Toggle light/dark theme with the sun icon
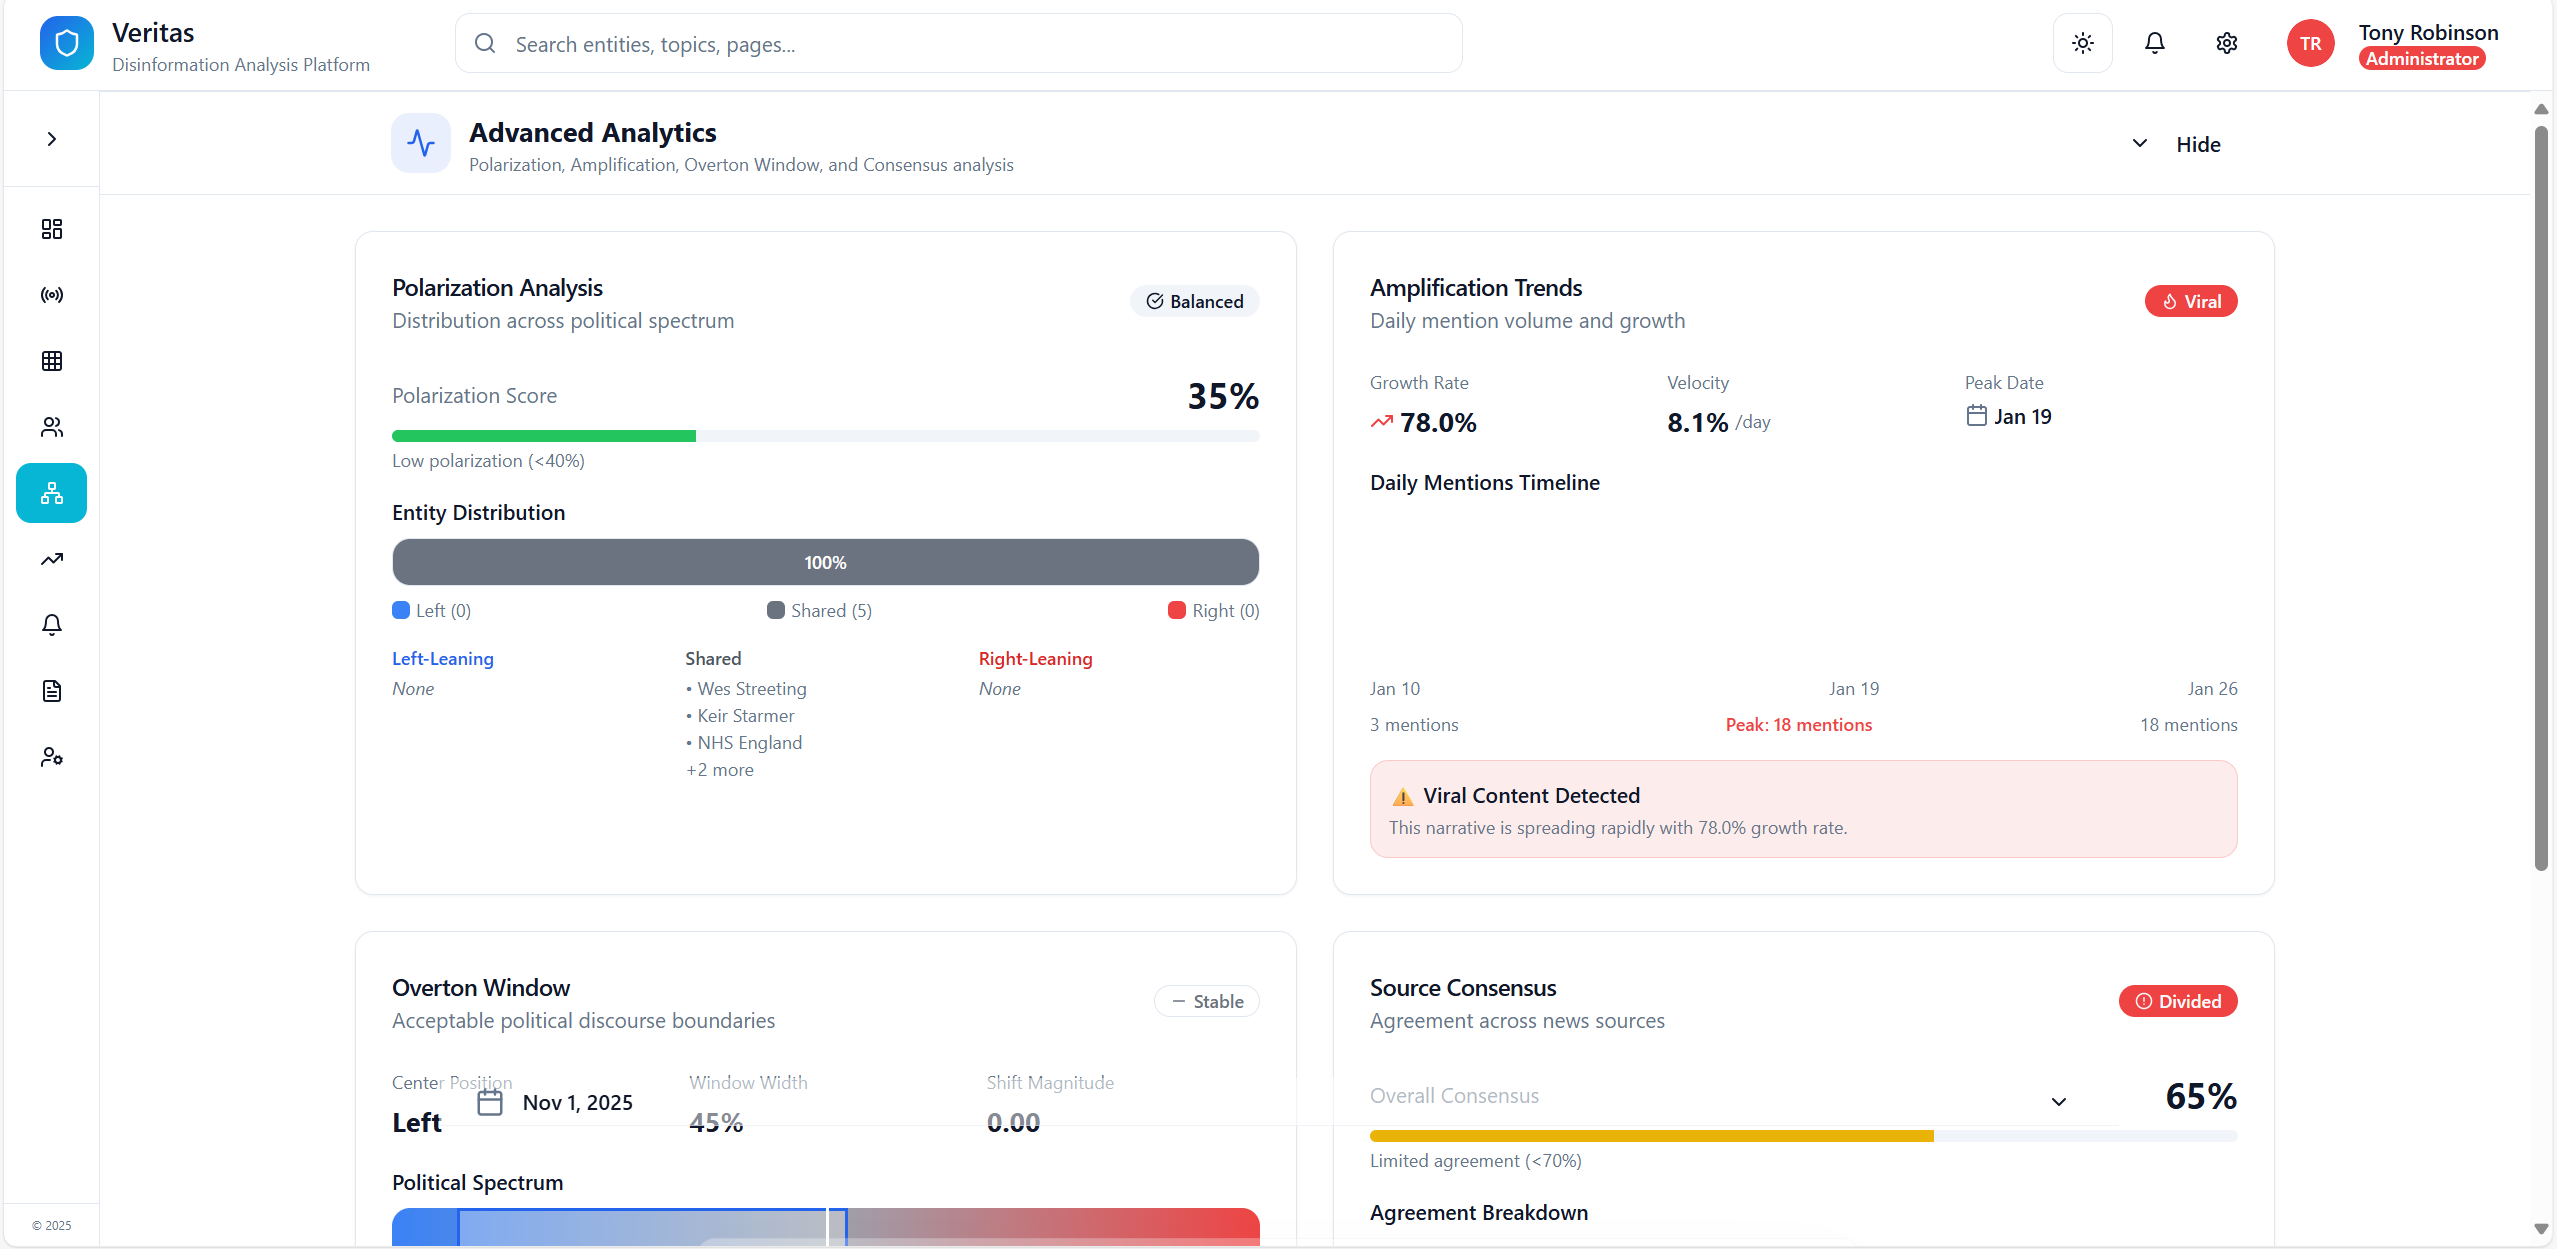Image resolution: width=2557 pixels, height=1249 pixels. [2082, 43]
